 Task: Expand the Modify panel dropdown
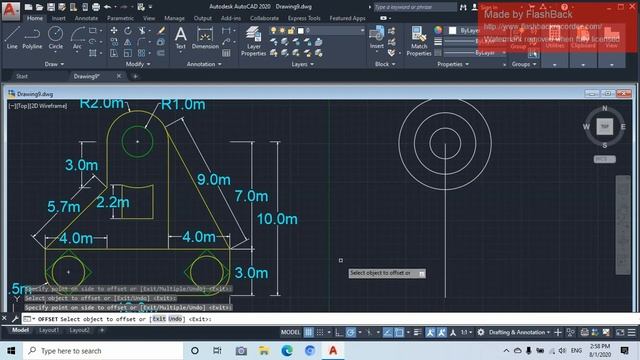tap(138, 64)
